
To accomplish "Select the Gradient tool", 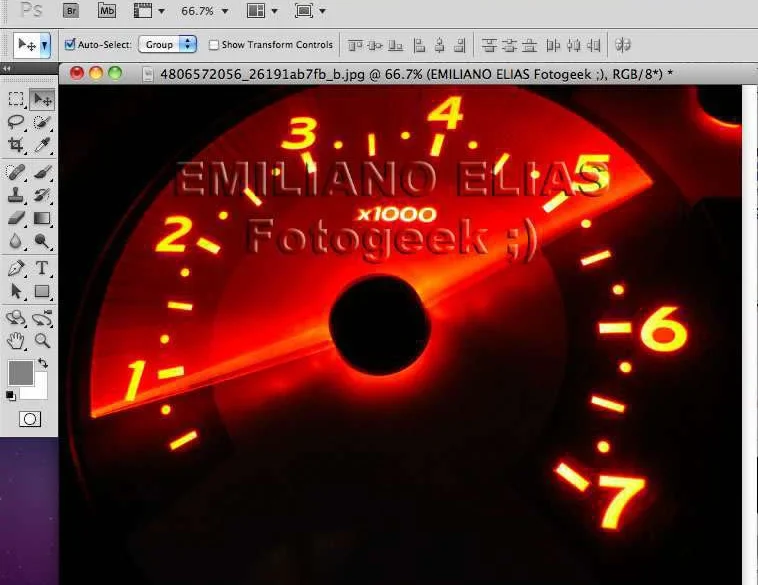I will click(x=42, y=218).
